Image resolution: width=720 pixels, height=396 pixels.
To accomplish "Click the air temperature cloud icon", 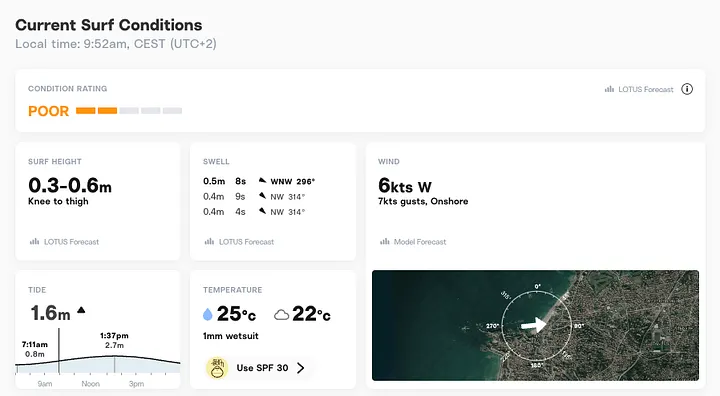I will (281, 315).
